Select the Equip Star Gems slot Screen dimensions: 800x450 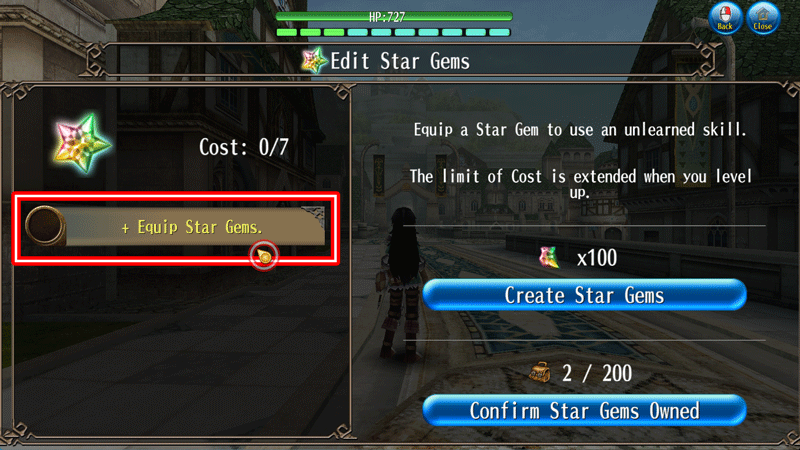coord(176,227)
